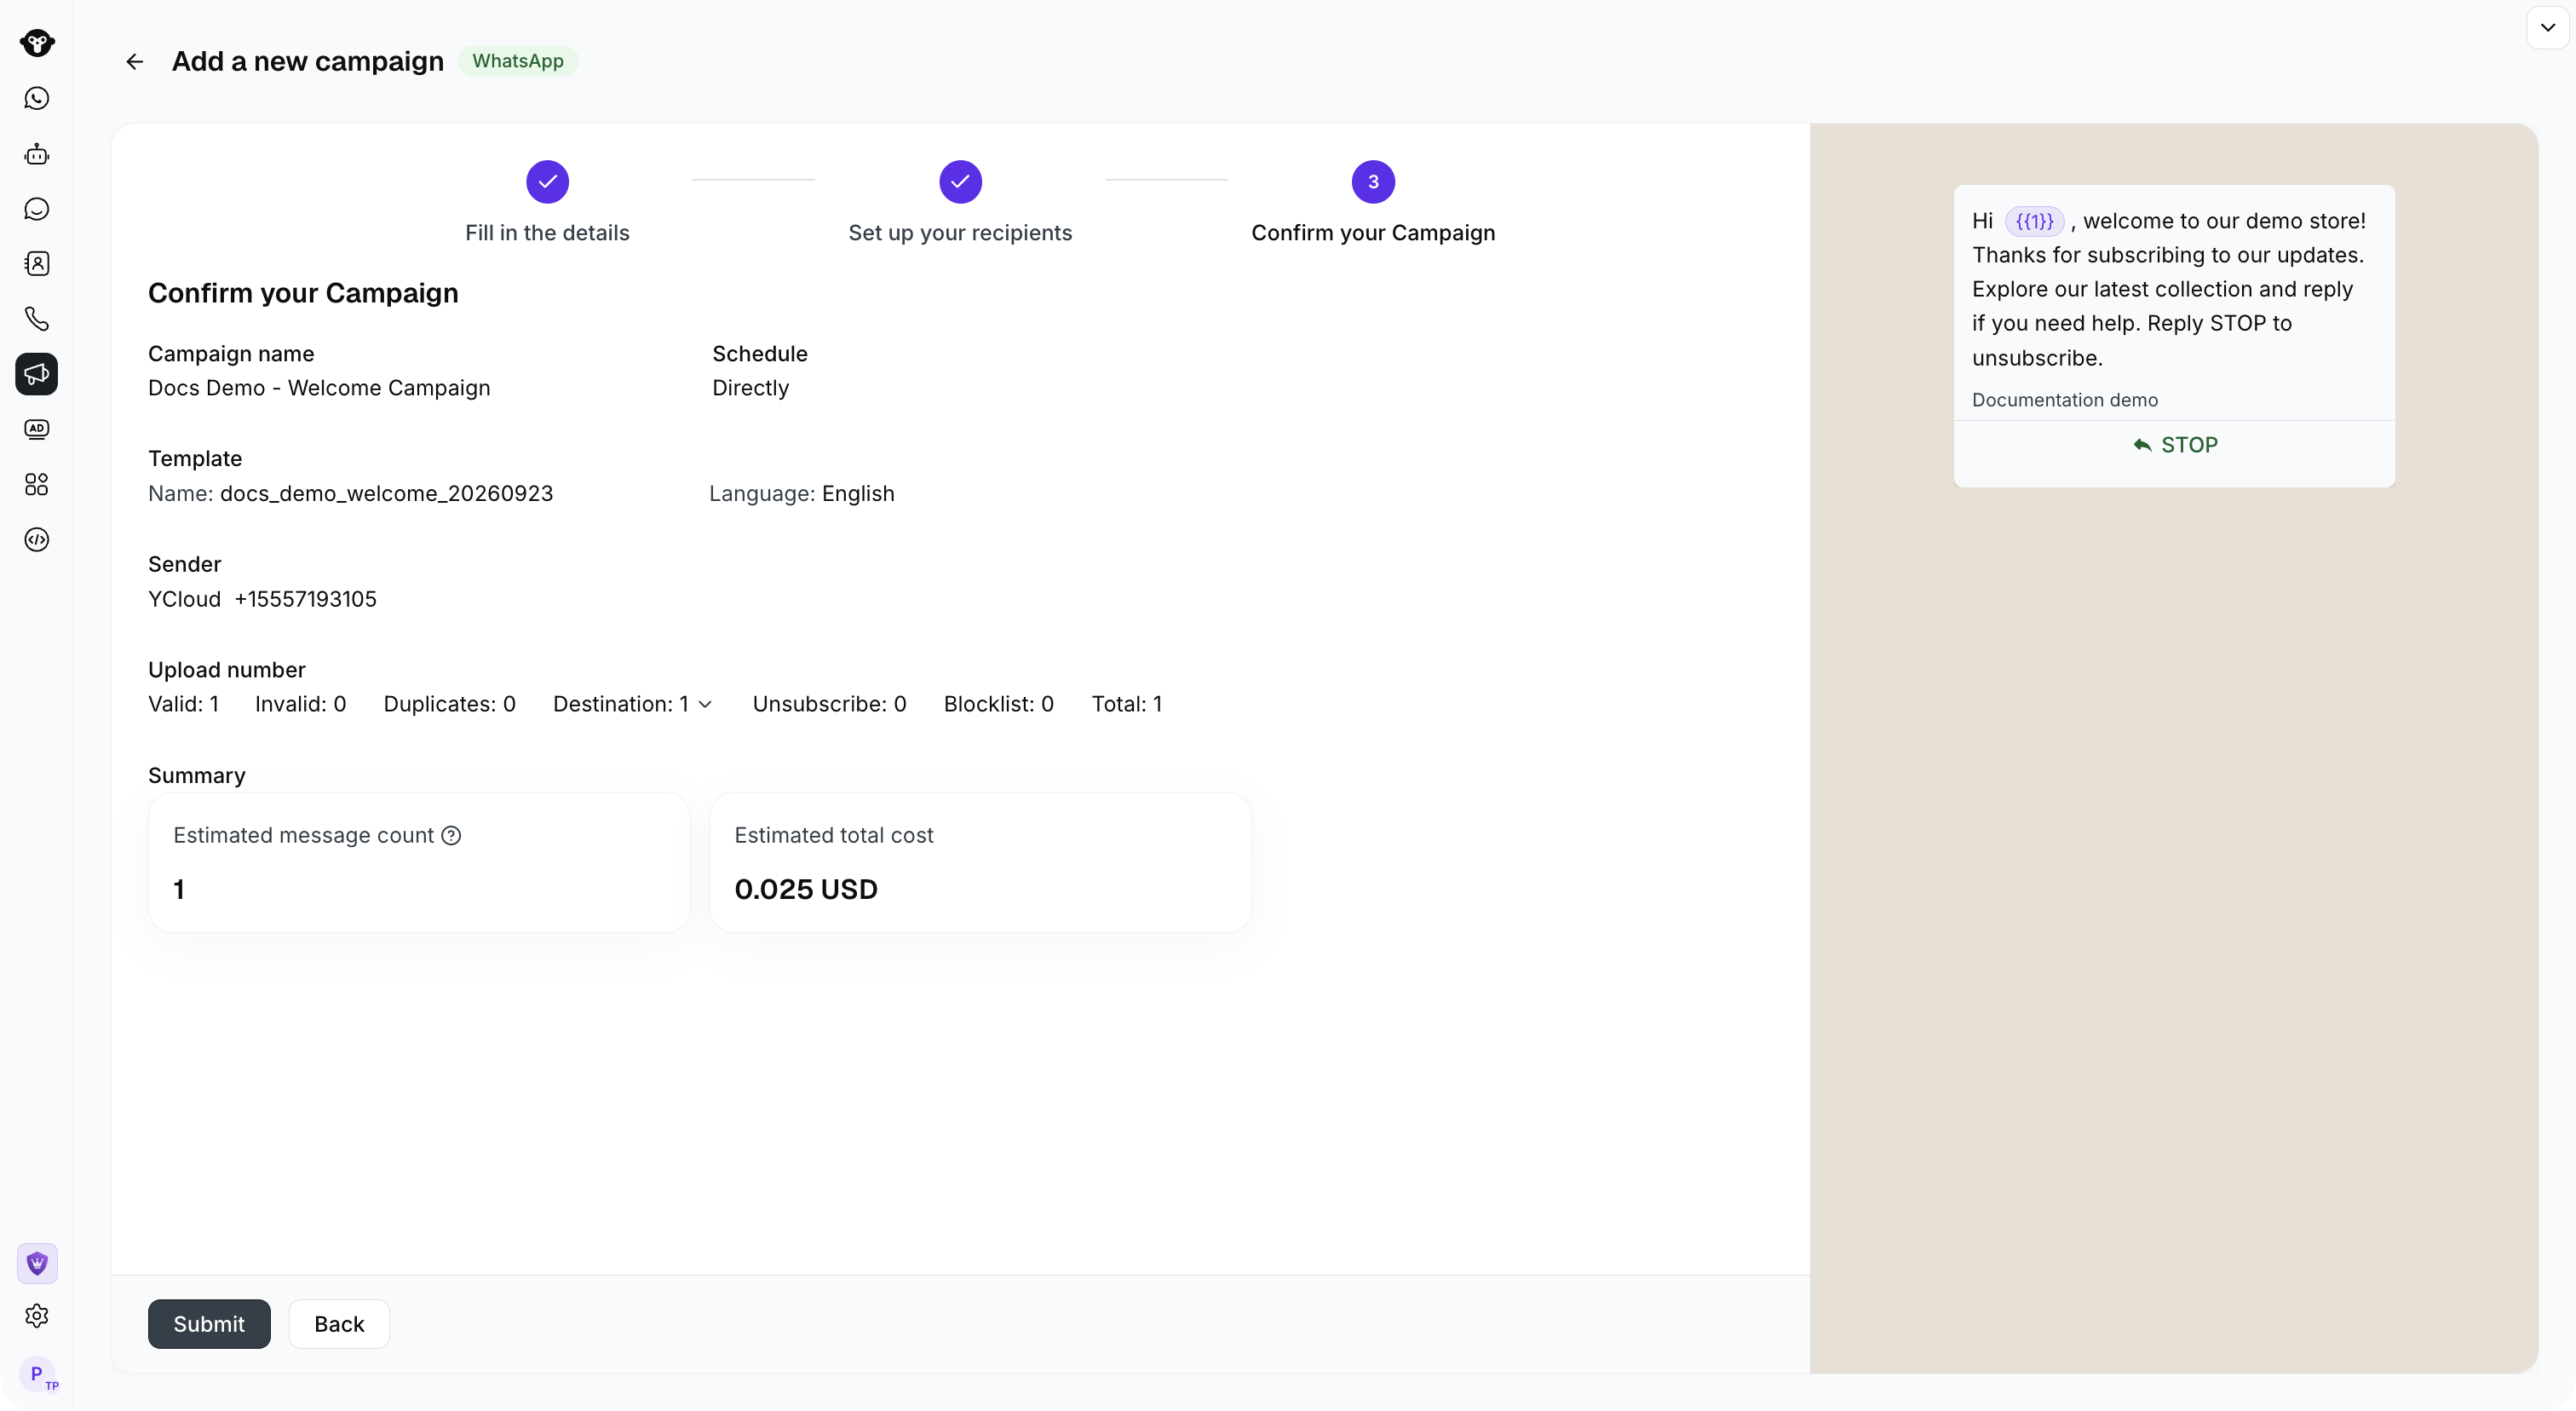Submit the campaign
2576x1411 pixels.
click(209, 1324)
